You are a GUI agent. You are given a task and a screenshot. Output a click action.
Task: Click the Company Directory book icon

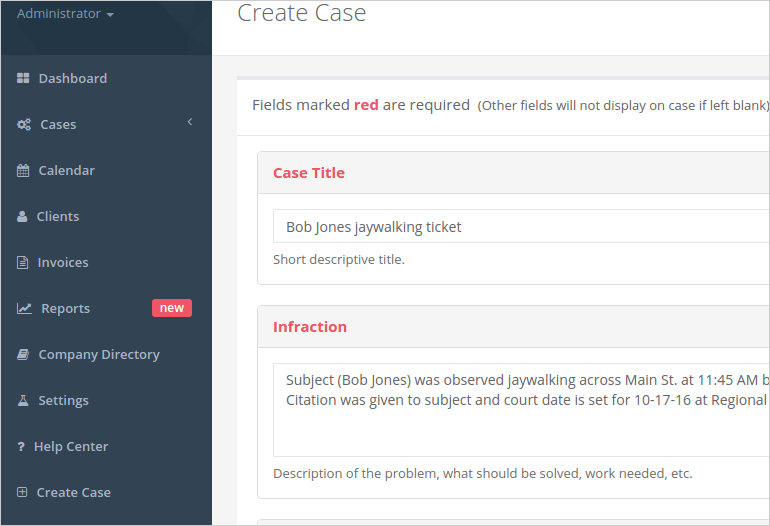pos(23,355)
